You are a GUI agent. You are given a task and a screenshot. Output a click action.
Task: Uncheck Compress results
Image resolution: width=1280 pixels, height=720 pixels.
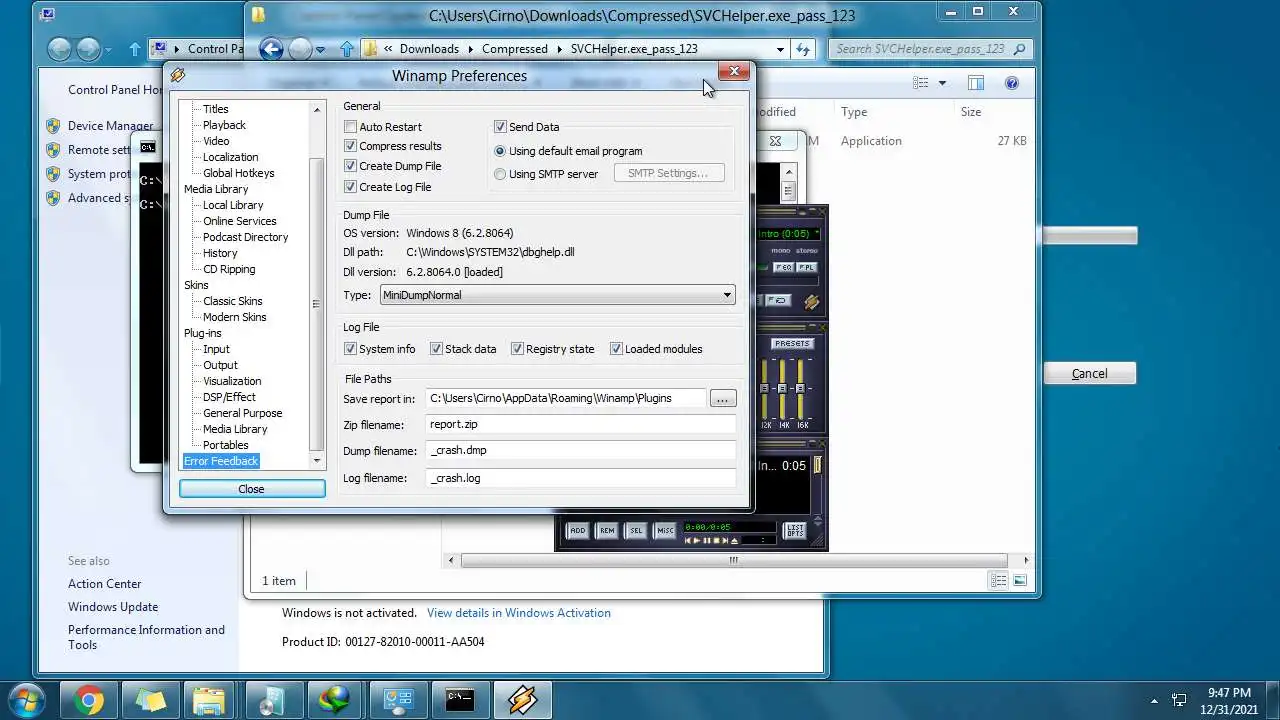pos(350,146)
